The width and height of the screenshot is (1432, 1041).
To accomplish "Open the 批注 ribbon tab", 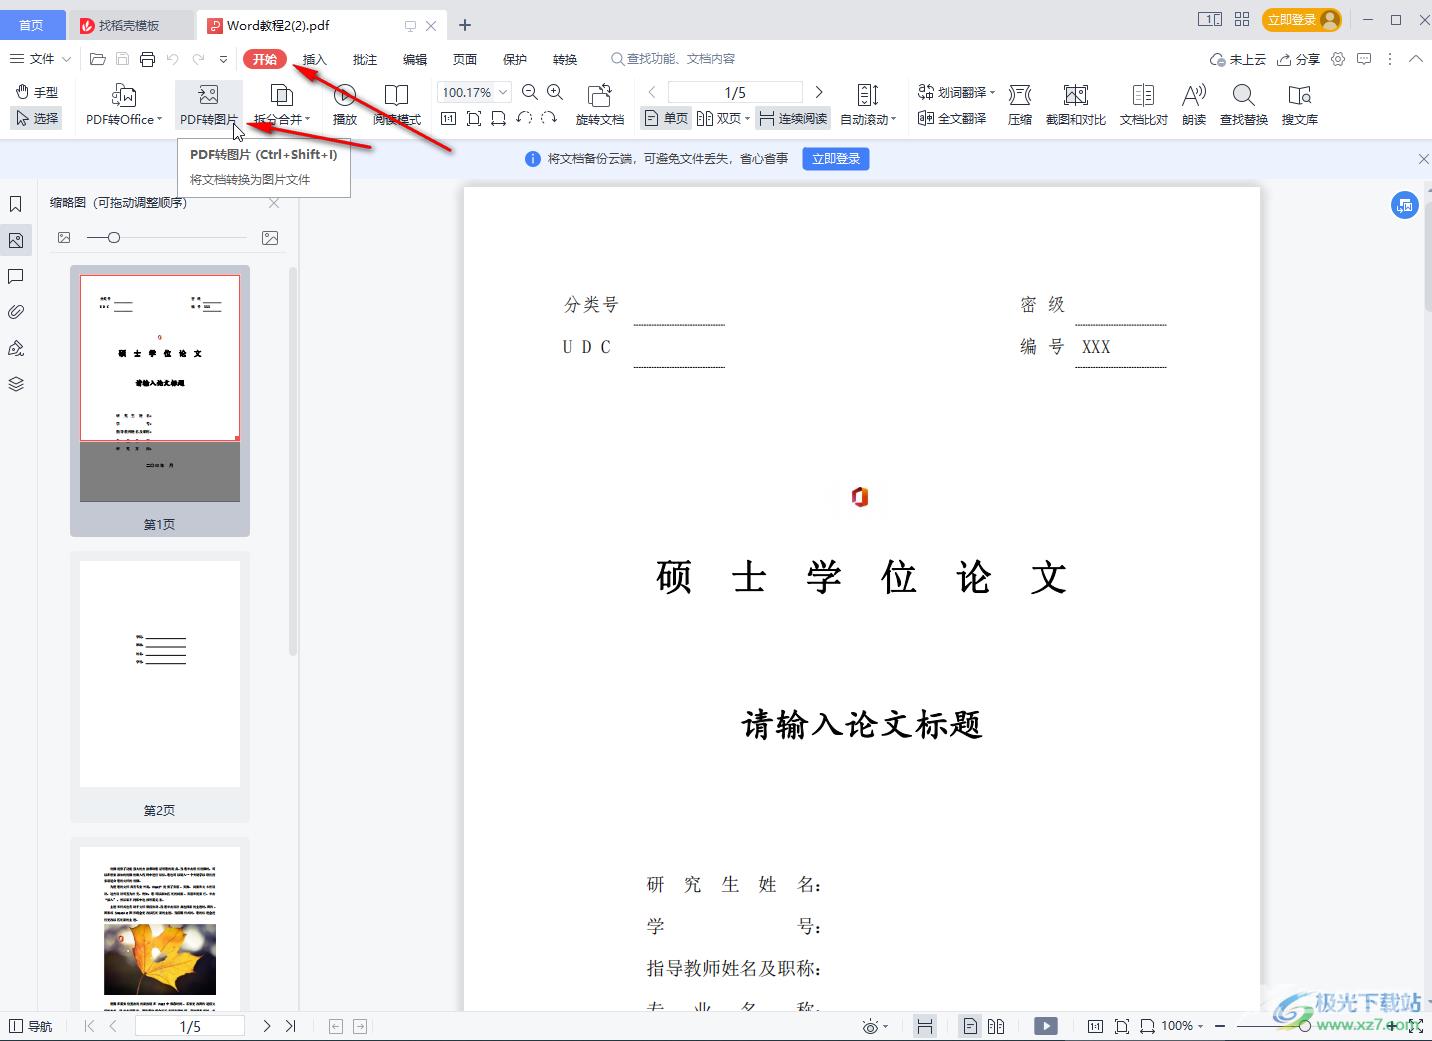I will point(365,59).
